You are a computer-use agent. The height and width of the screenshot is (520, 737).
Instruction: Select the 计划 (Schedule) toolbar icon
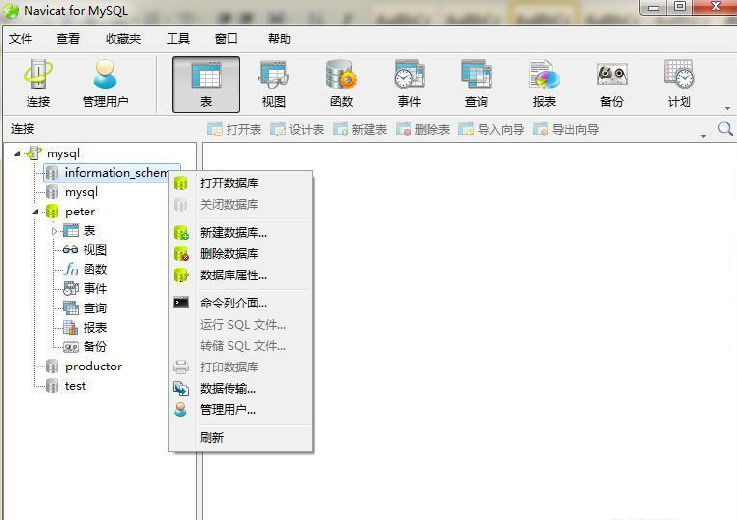click(x=679, y=84)
